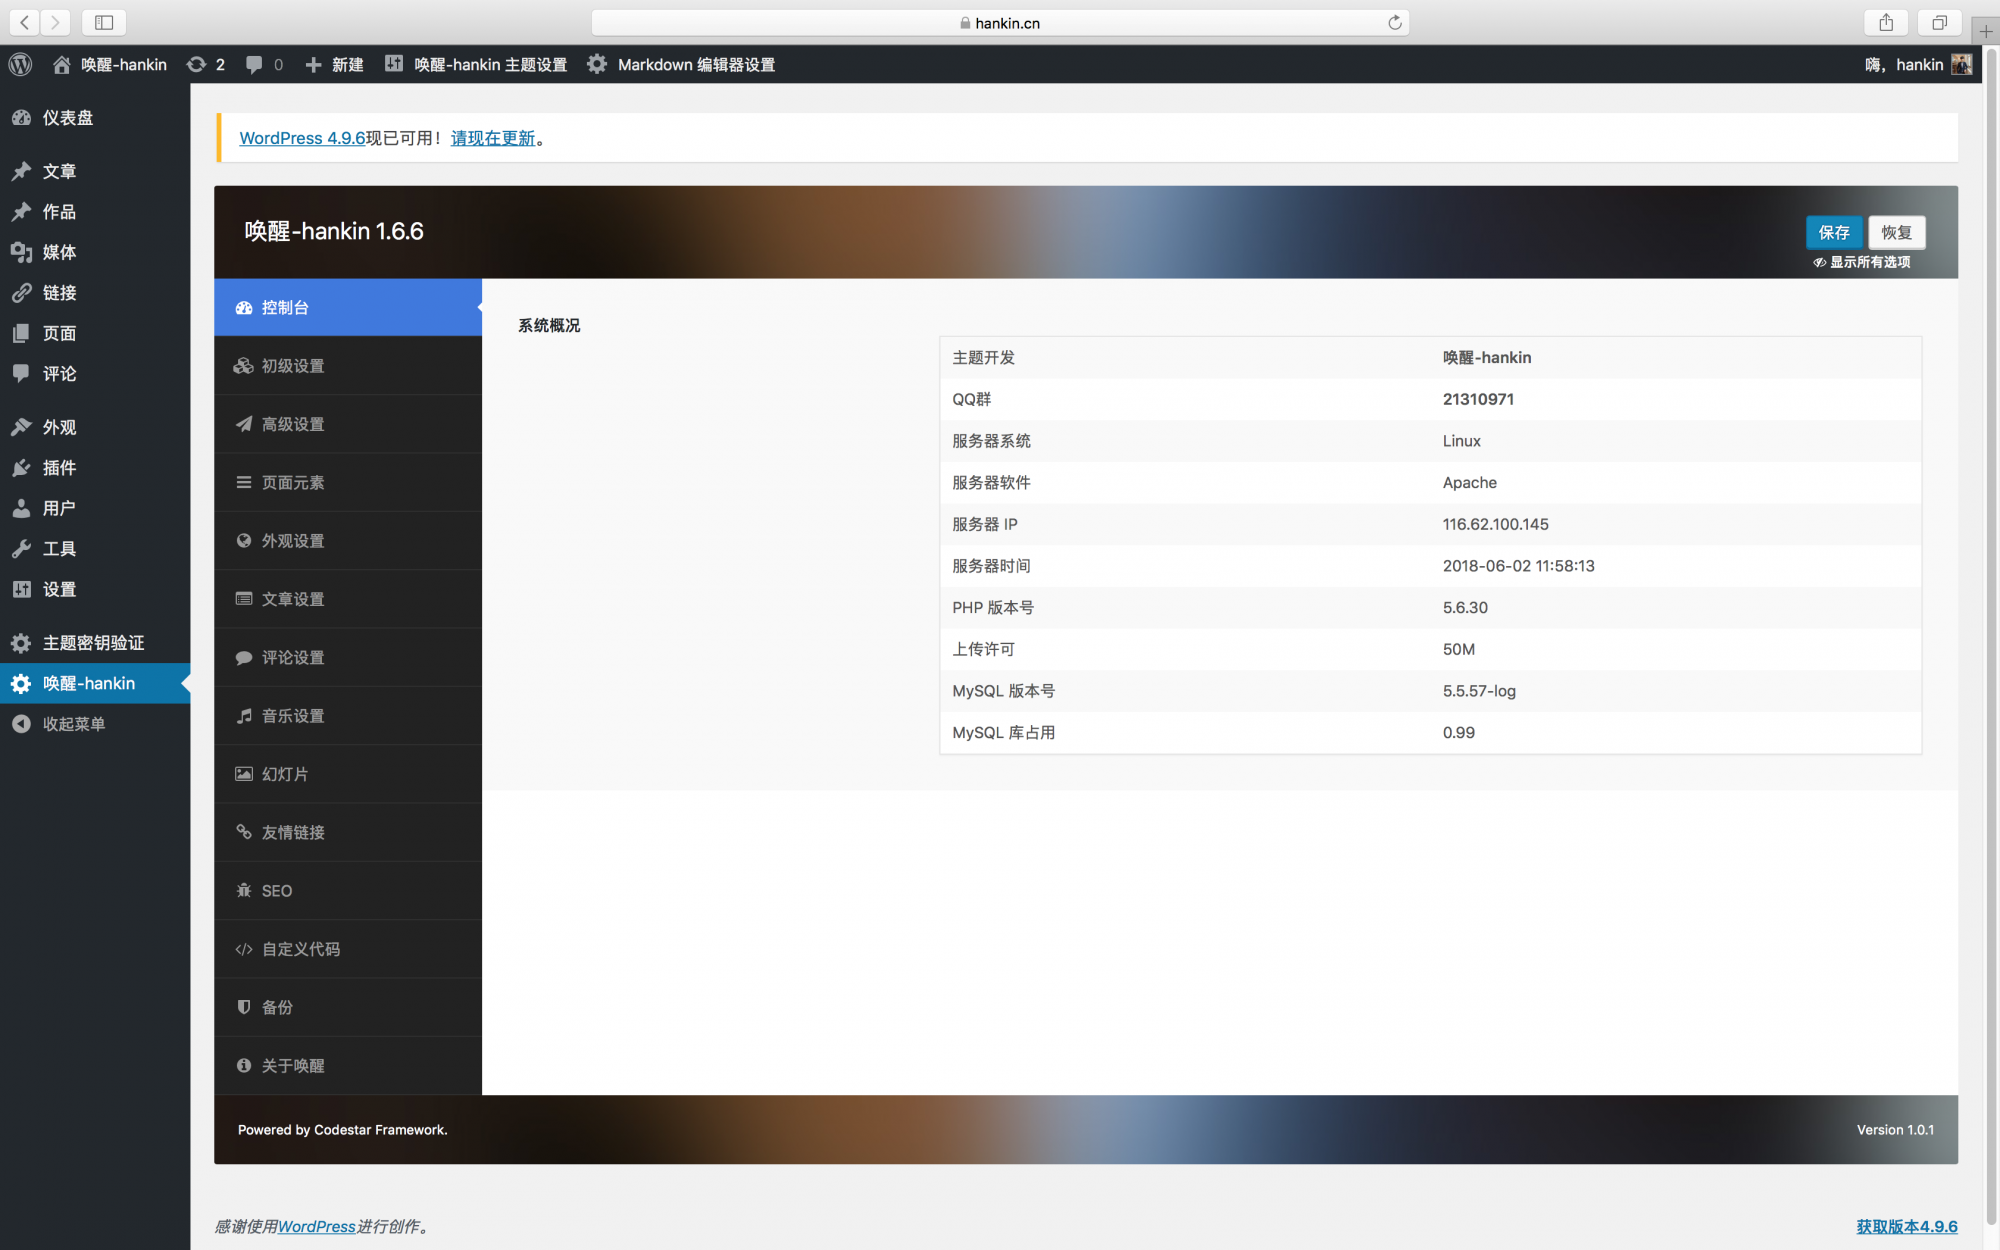The image size is (2000, 1250).
Task: Click the 请现在更新 link
Action: (x=492, y=138)
